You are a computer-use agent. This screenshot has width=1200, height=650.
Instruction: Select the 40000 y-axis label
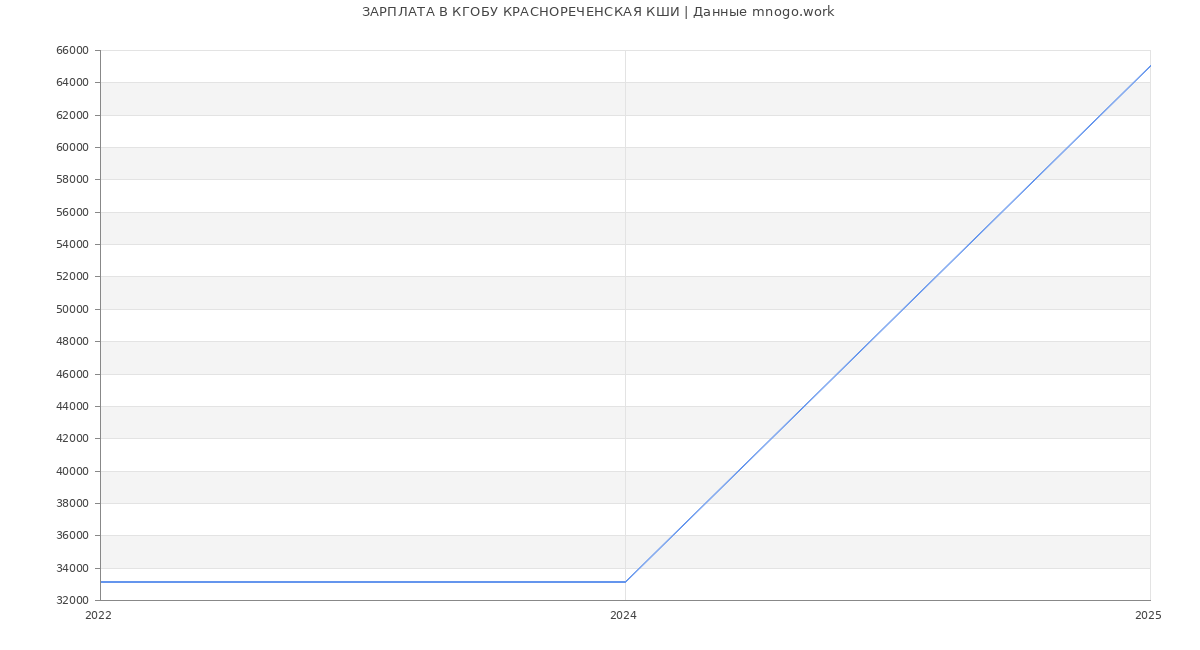(x=74, y=471)
